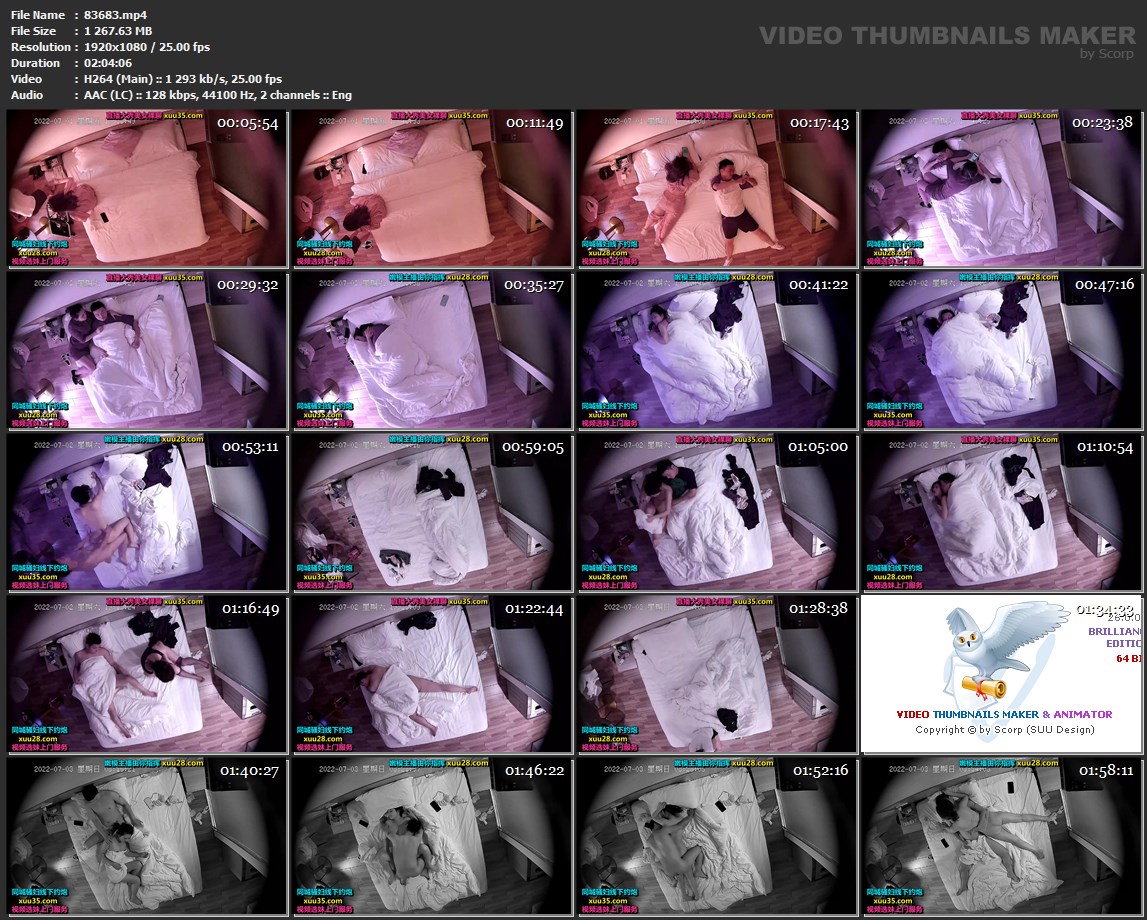The height and width of the screenshot is (920, 1147).
Task: Click the 00:41:22 timestamp label
Action: click(x=818, y=285)
